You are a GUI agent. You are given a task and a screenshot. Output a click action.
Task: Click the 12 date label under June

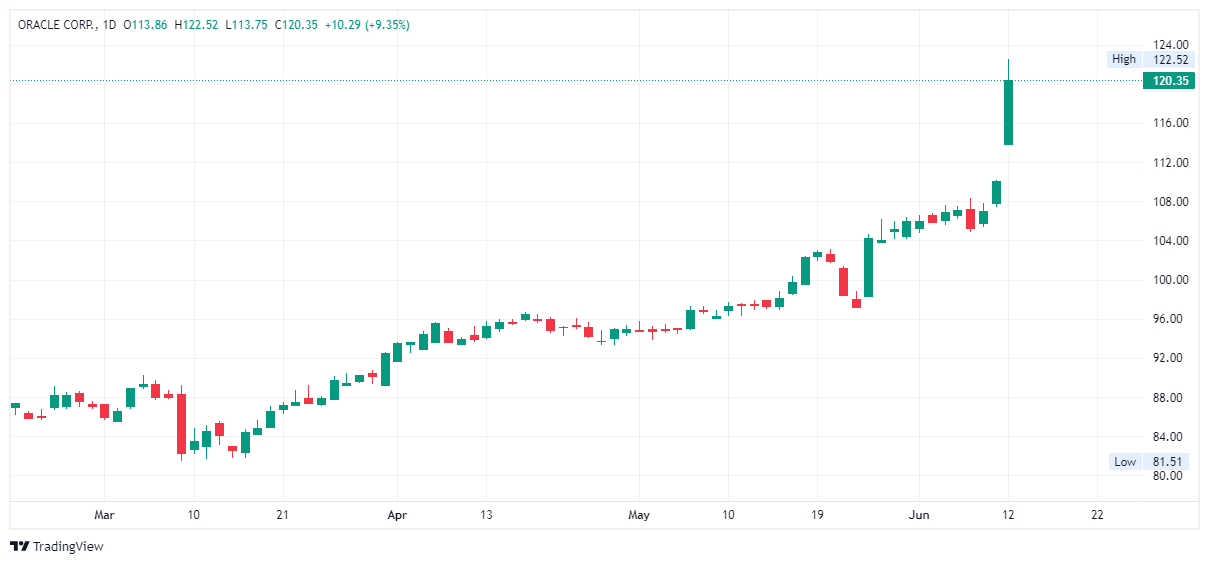[x=1008, y=515]
